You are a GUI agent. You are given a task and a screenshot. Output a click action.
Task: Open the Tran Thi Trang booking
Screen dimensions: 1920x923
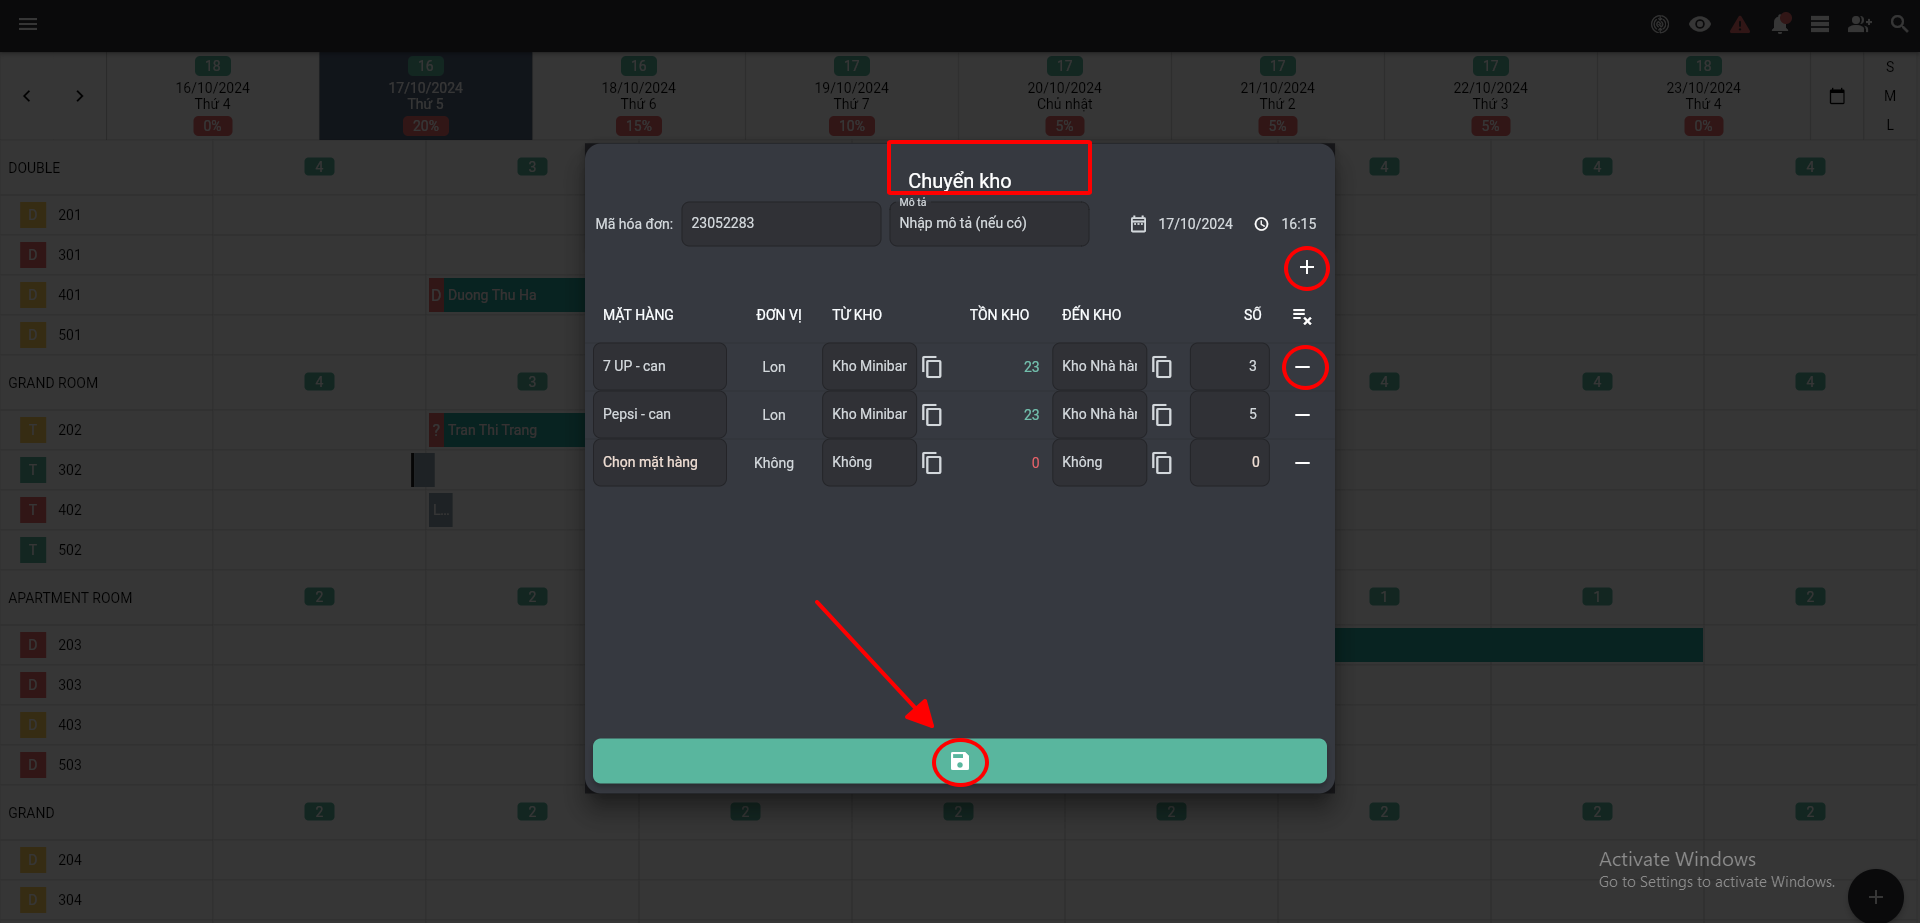pos(507,430)
